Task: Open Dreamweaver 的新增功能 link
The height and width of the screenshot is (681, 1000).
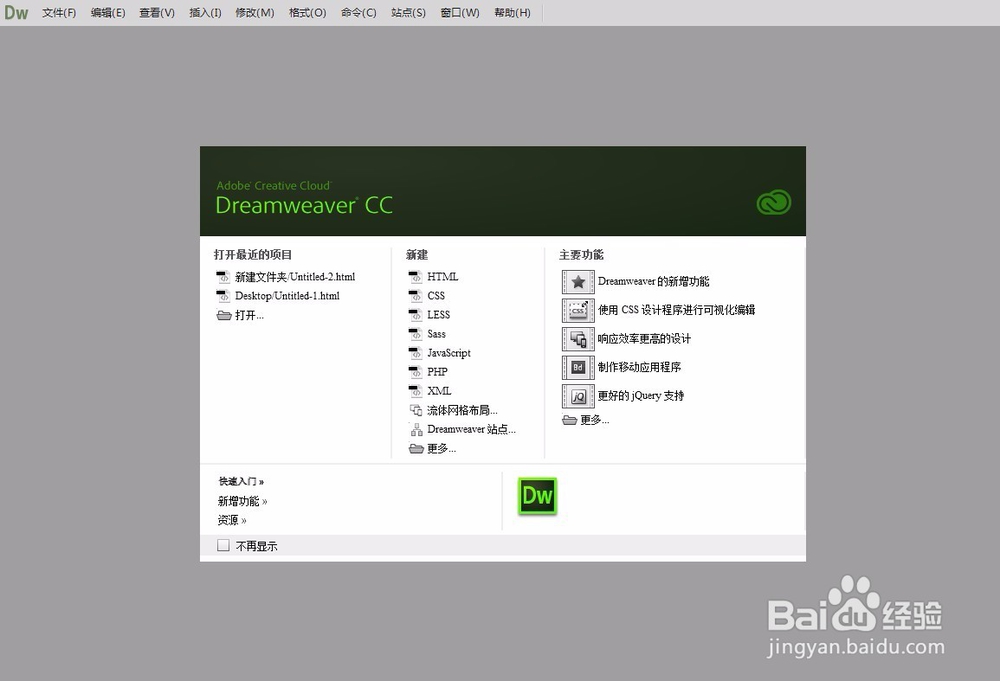Action: (x=654, y=281)
